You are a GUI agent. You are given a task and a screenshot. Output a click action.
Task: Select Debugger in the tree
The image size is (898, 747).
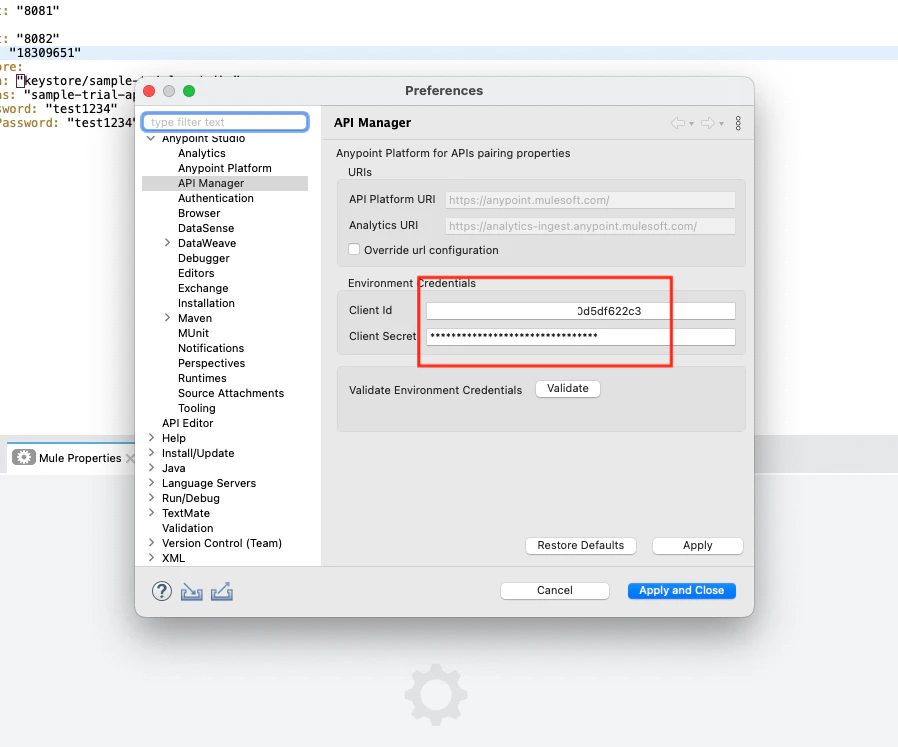tap(203, 258)
